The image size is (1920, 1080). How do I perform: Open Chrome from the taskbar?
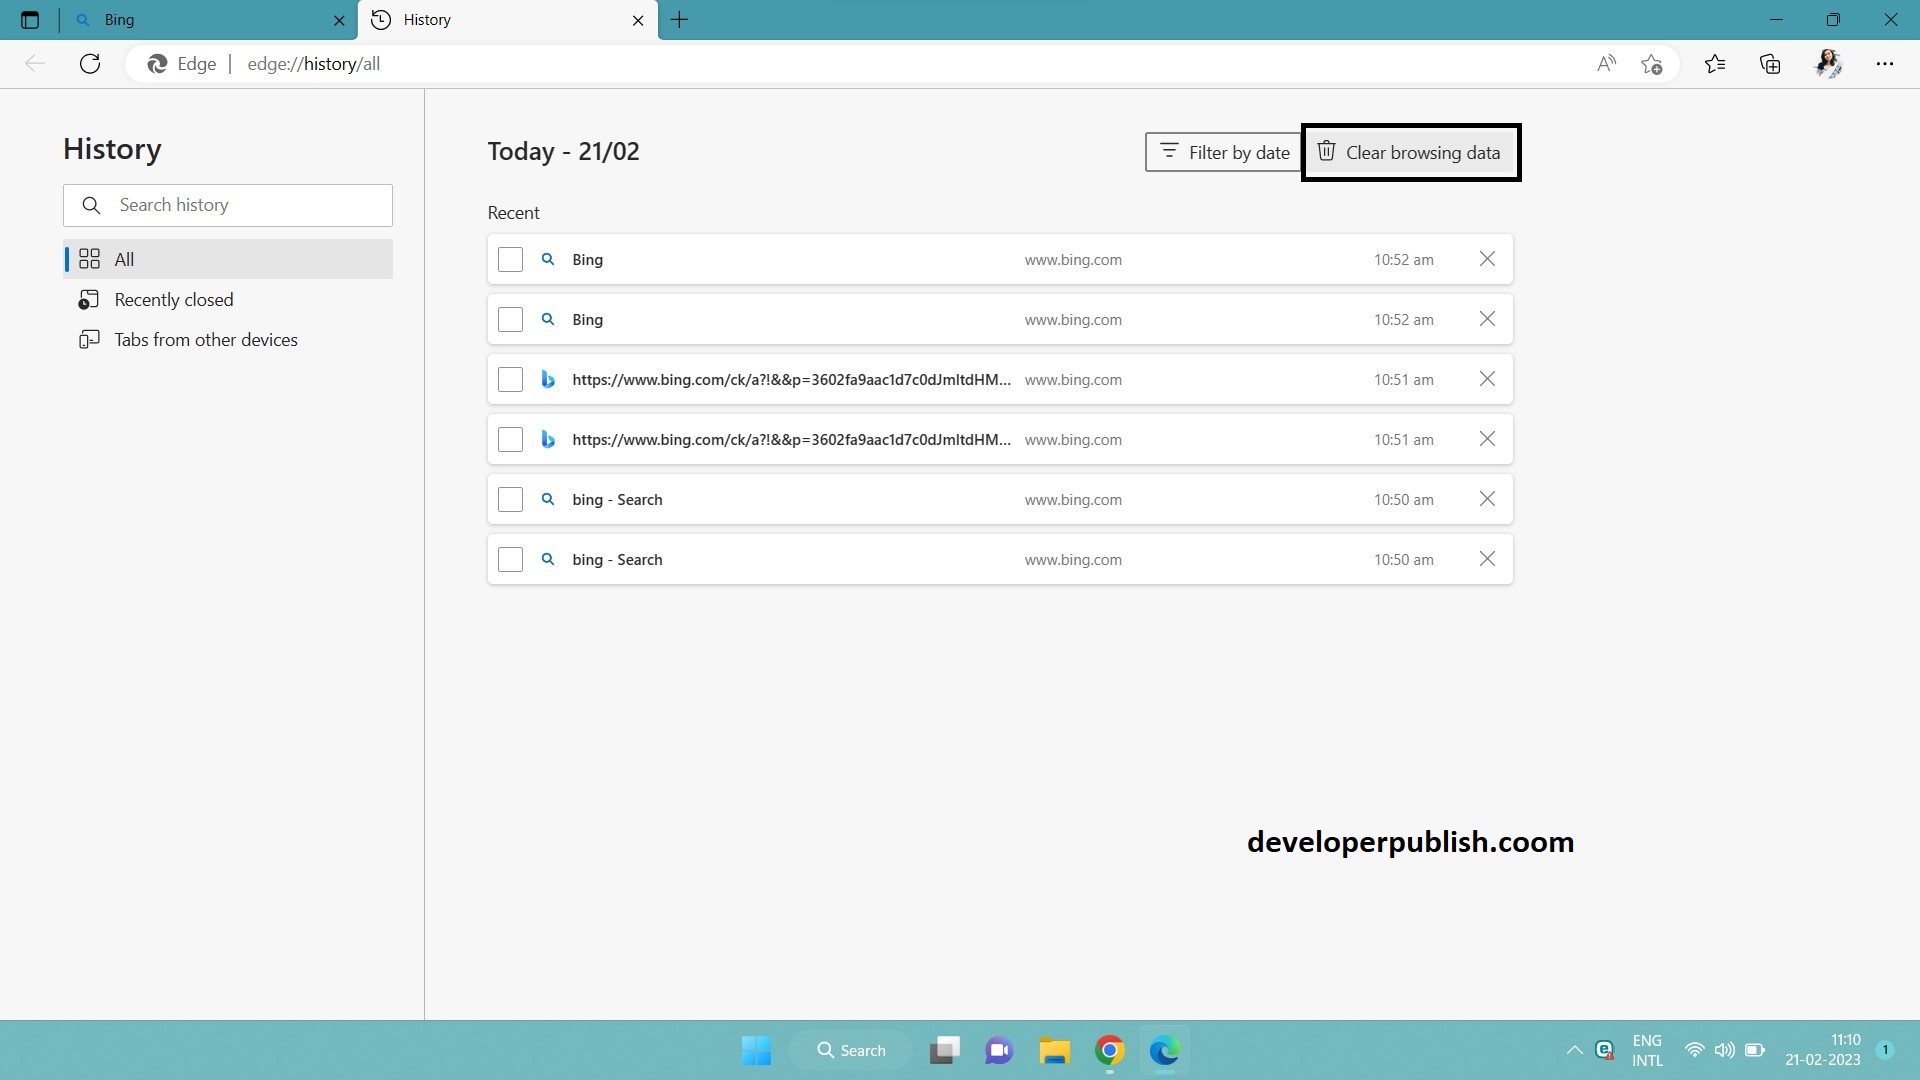1108,1050
